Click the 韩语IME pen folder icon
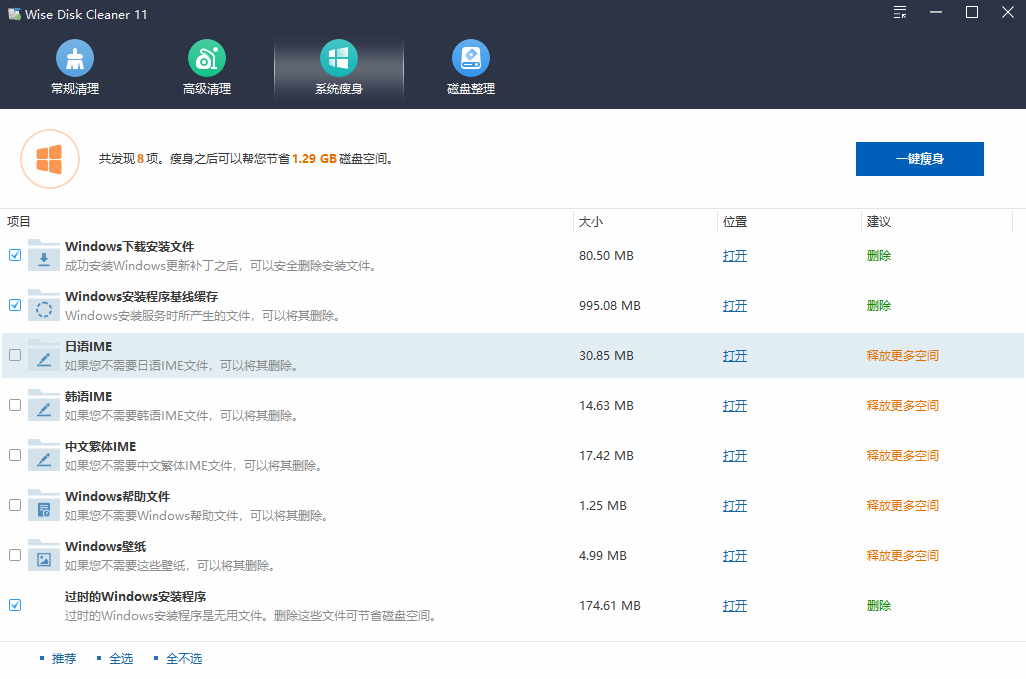 (44, 406)
